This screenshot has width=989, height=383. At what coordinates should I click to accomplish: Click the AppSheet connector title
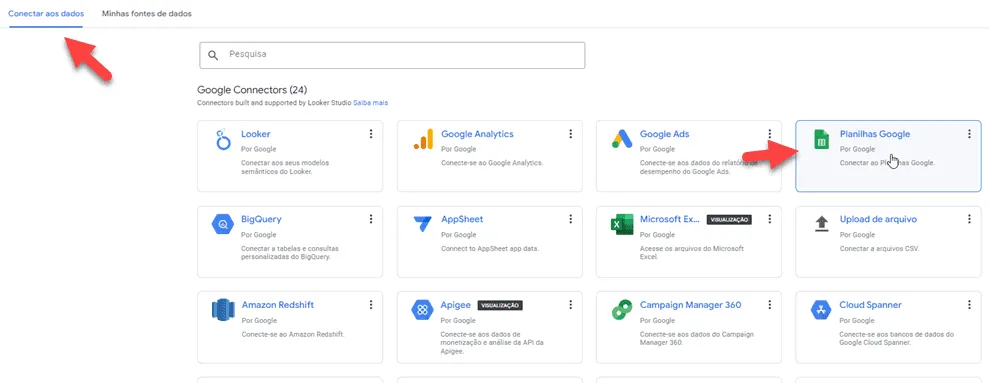point(462,220)
